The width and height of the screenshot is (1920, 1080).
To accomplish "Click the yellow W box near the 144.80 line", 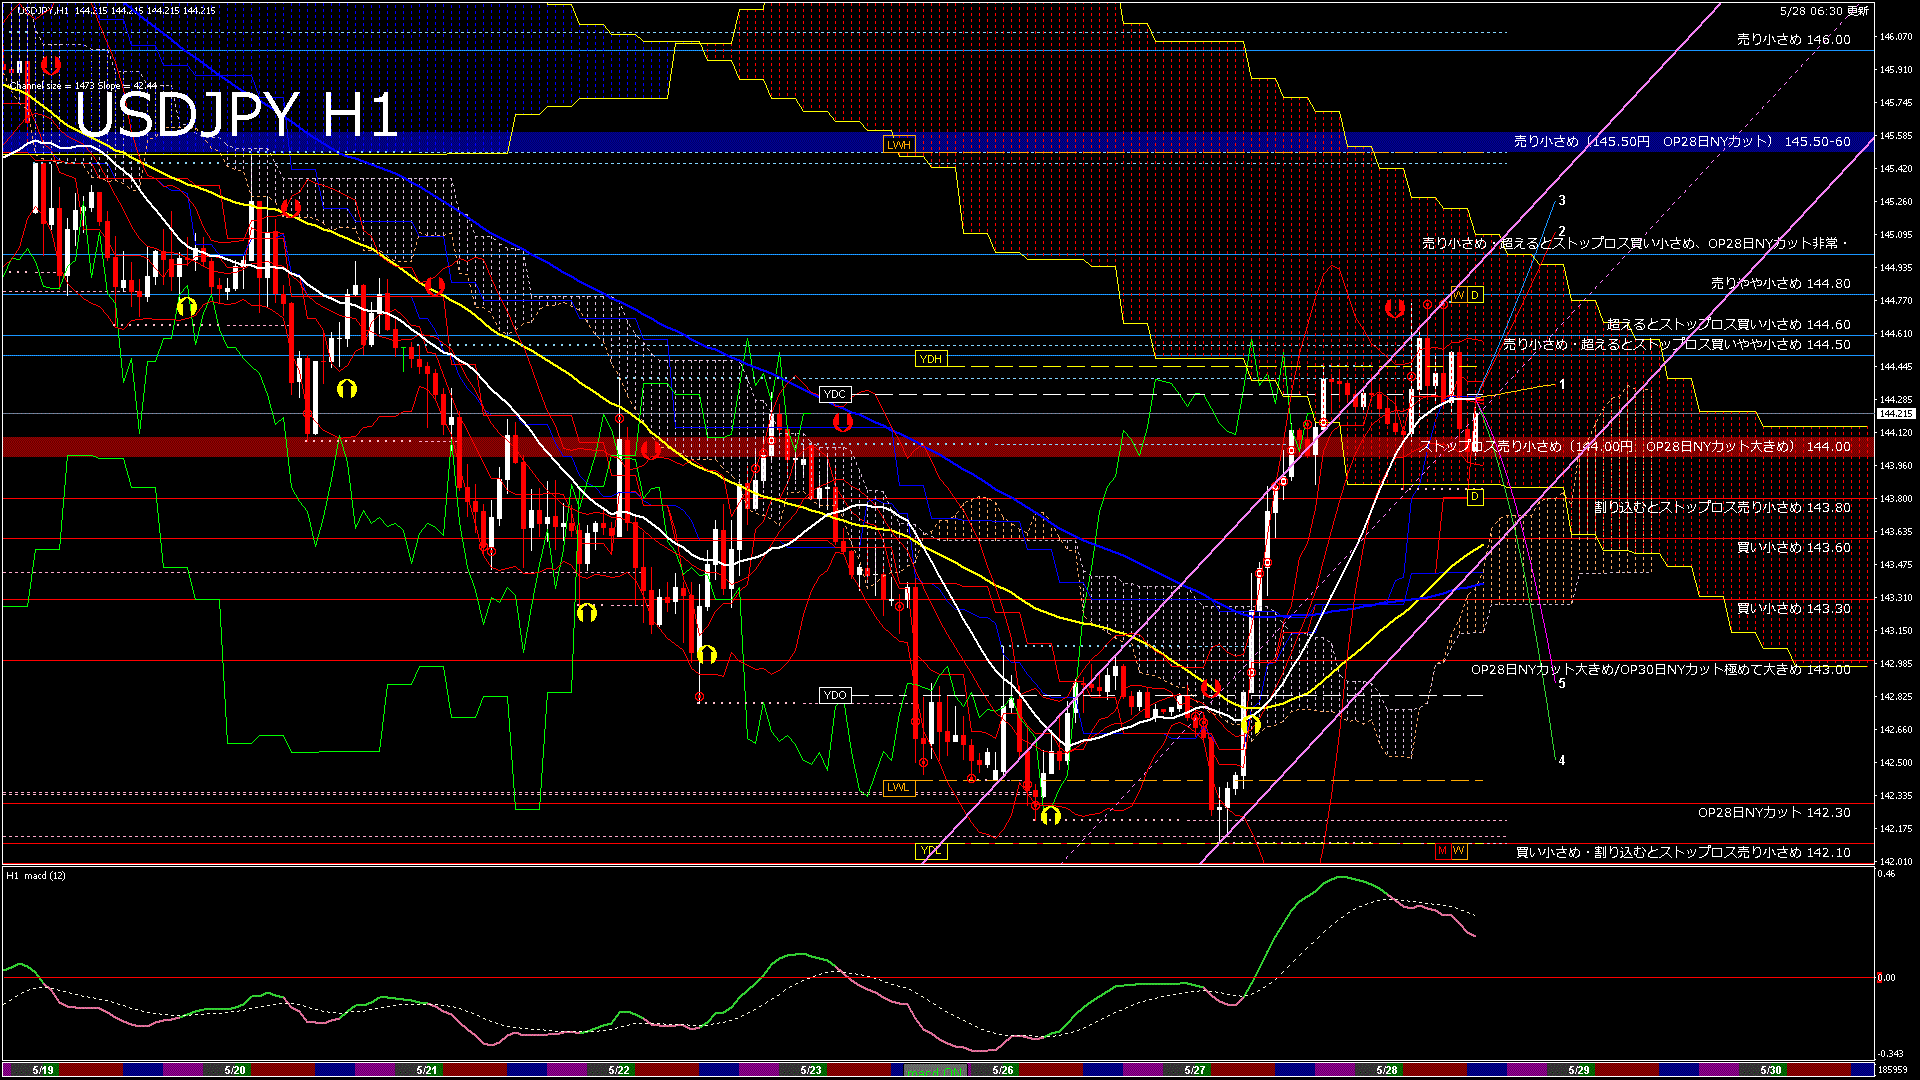I will coord(1459,295).
